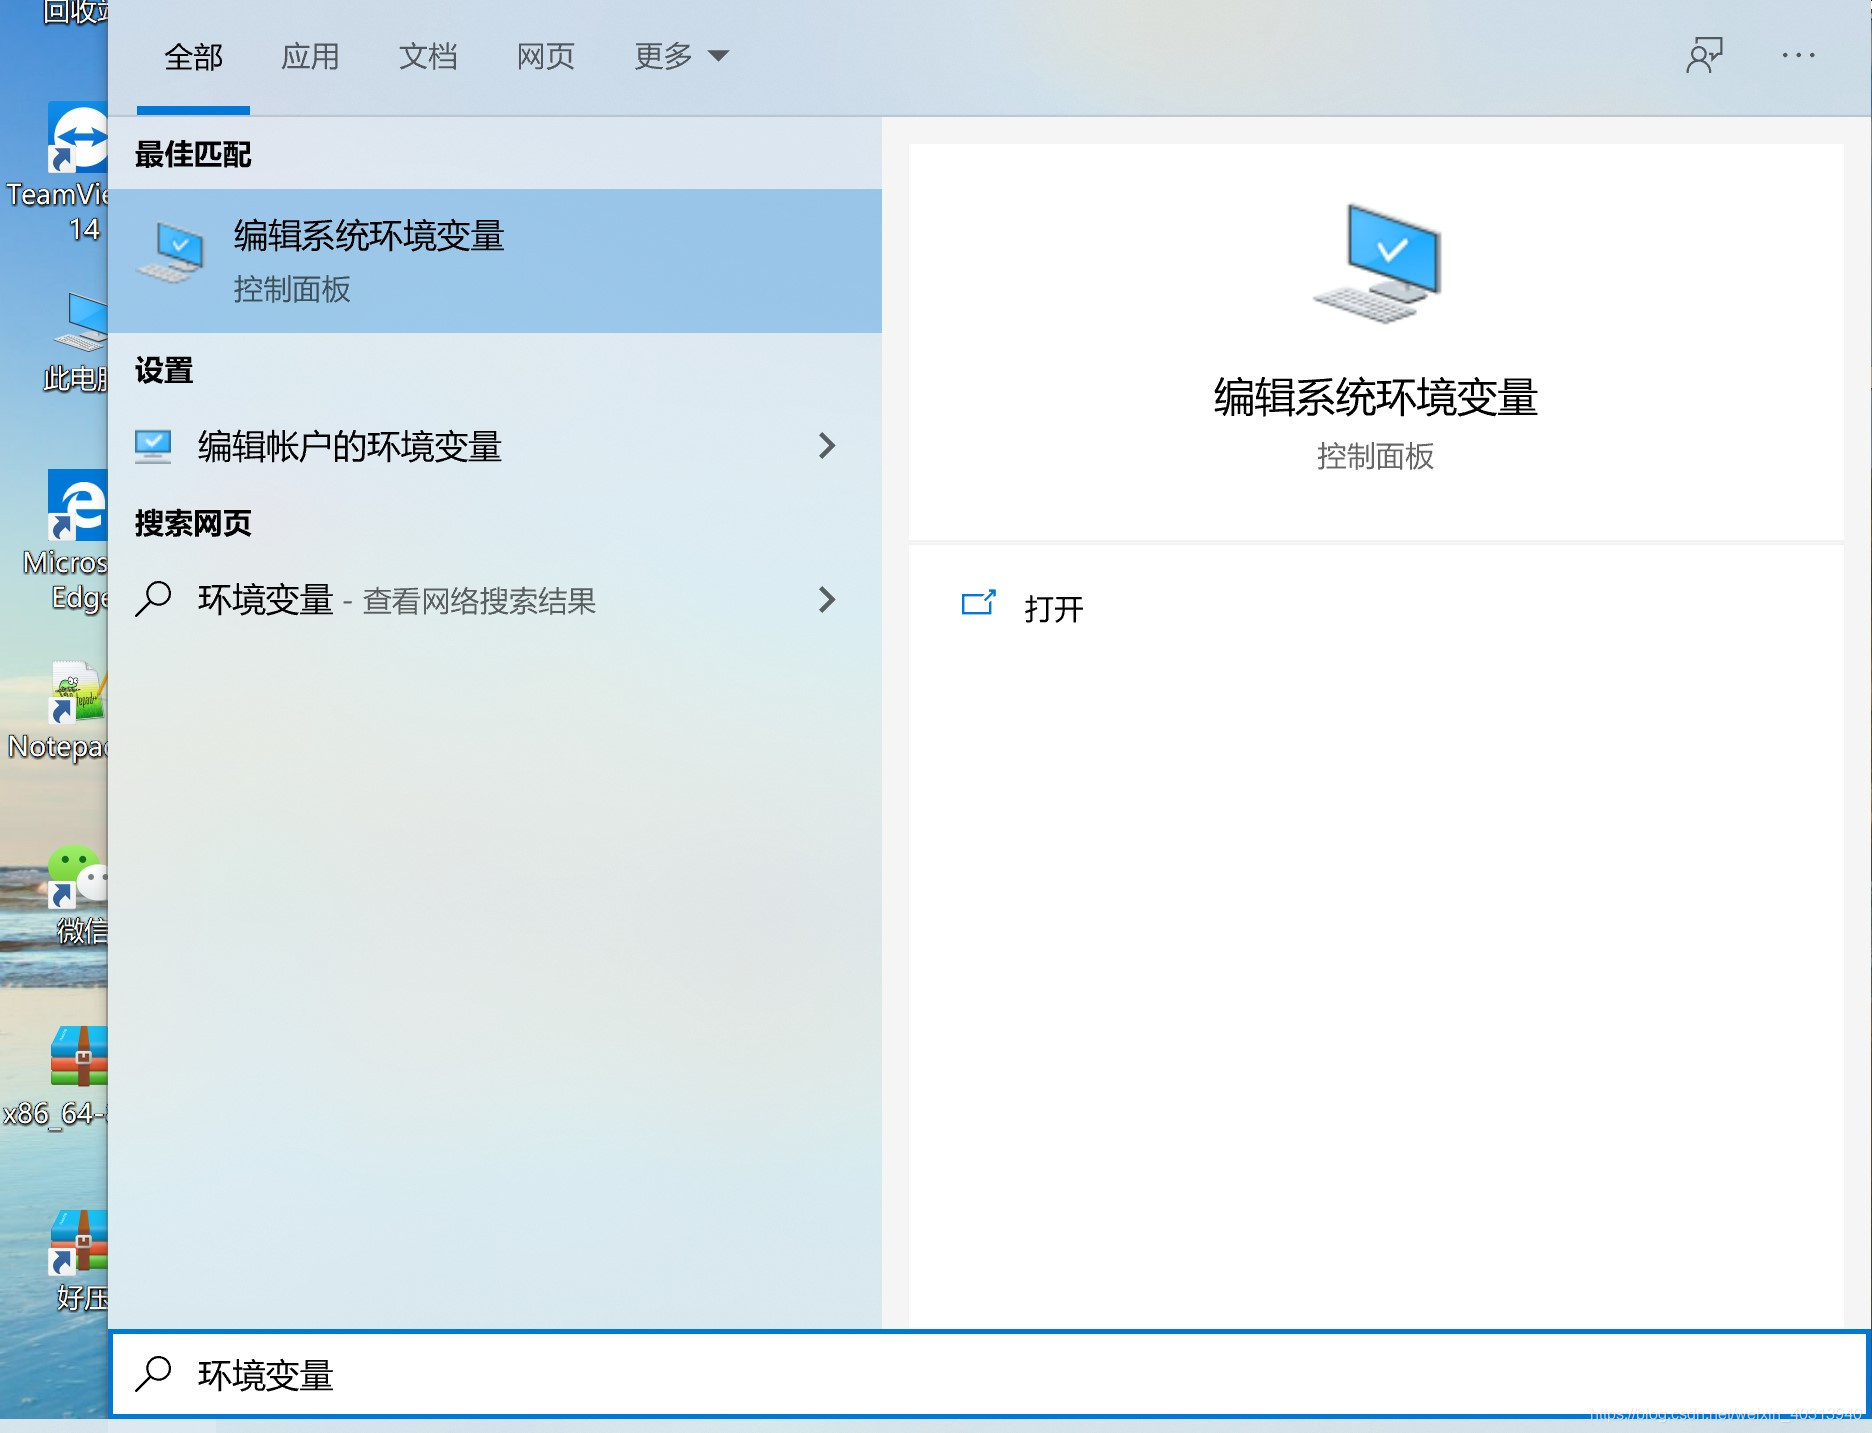Click 打开 to open the control panel item

pos(1054,608)
